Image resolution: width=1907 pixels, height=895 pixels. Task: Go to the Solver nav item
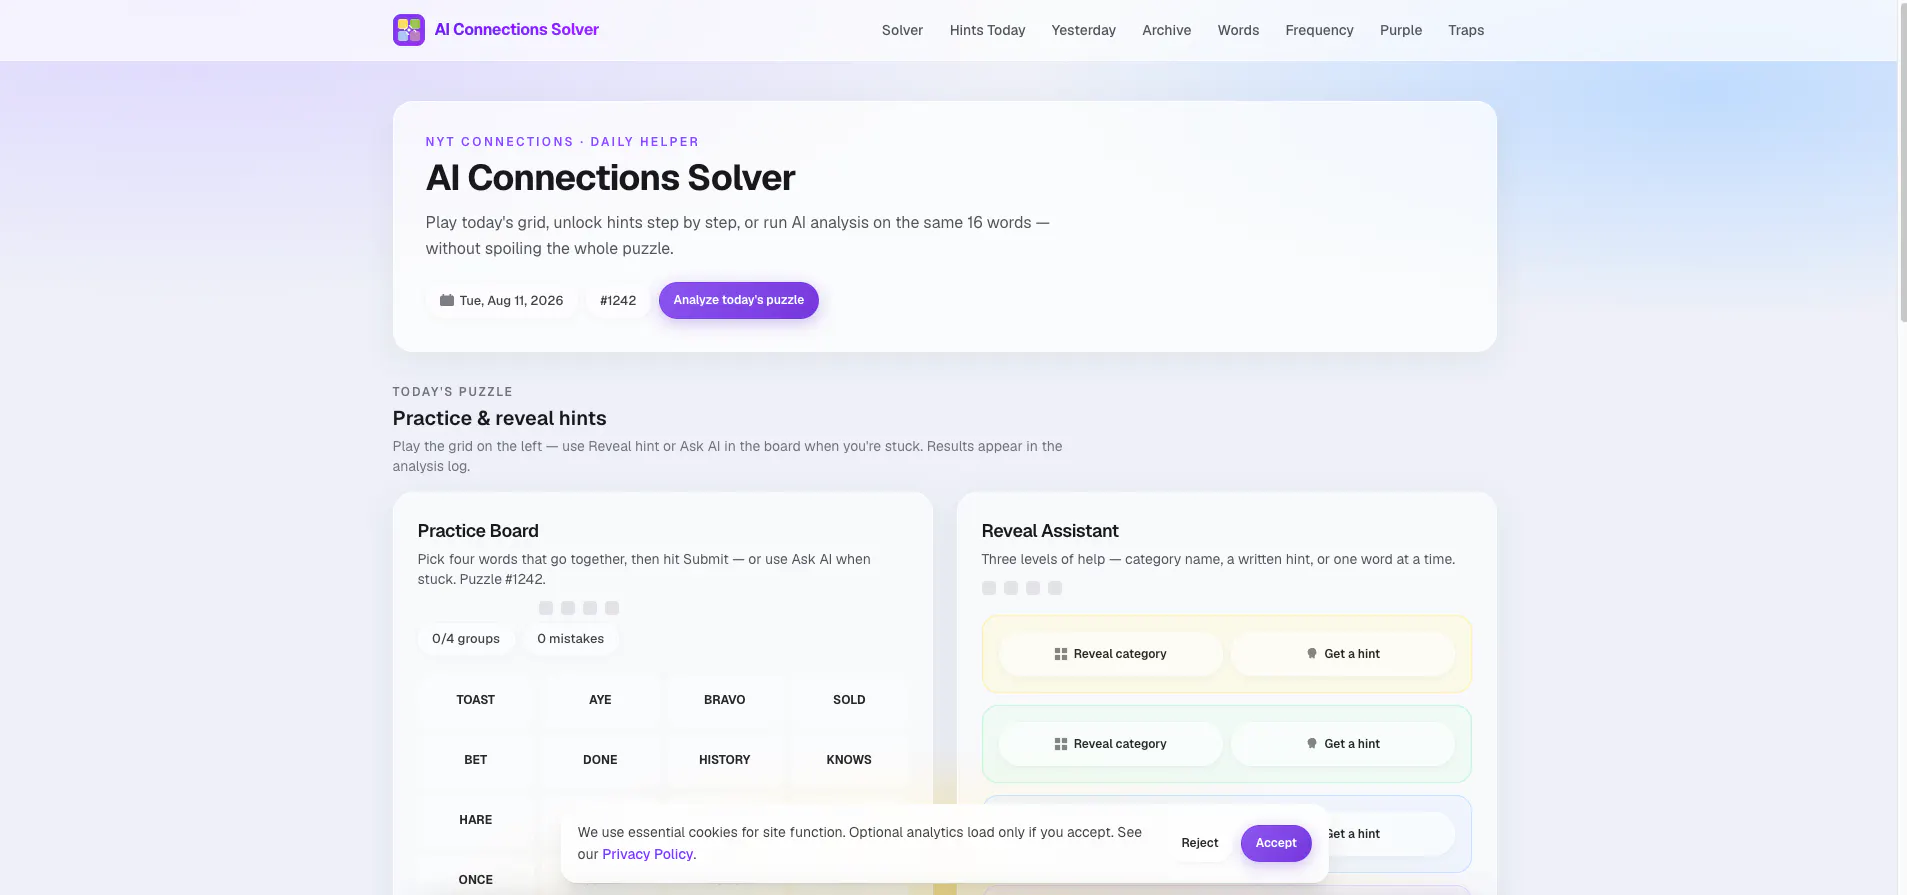(x=902, y=30)
